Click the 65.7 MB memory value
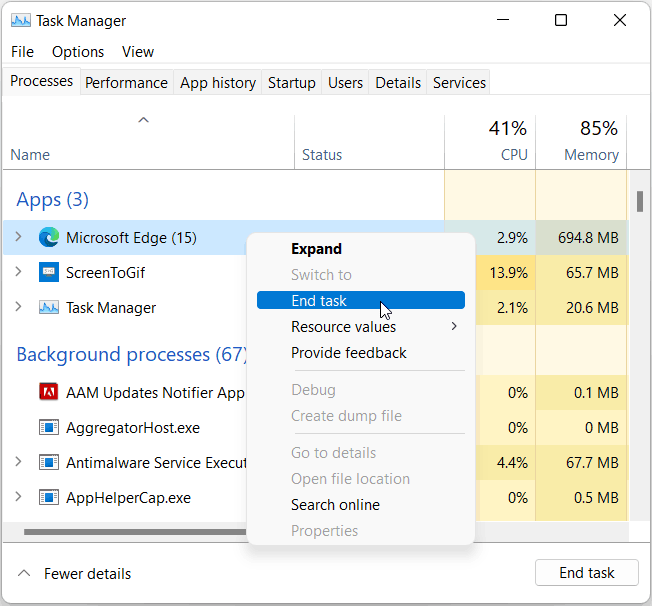 592,272
